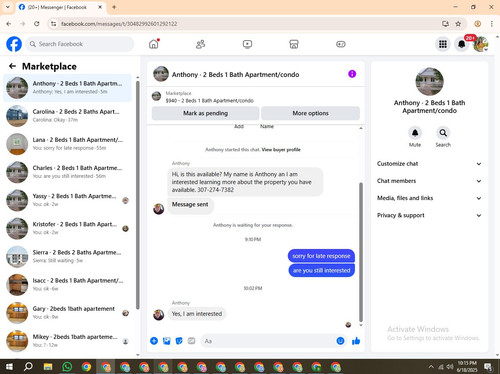Open the Windows Start menu

(9, 367)
